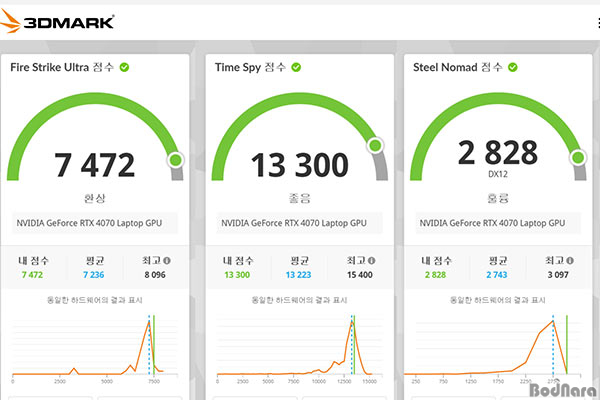Click the green checkmark next to Steel Nomad
The height and width of the screenshot is (400, 600).
coord(513,67)
